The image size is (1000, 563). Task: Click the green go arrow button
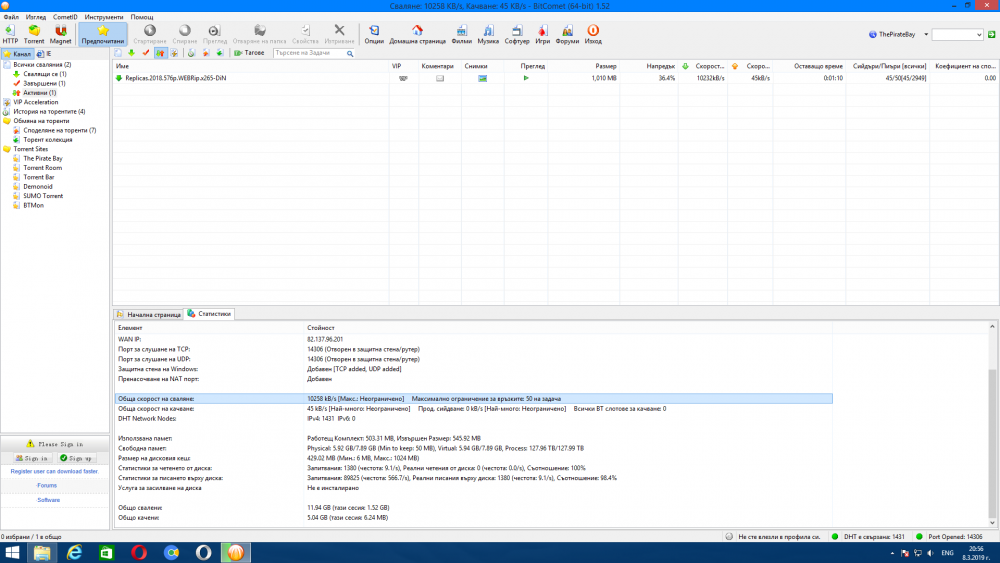coord(992,34)
